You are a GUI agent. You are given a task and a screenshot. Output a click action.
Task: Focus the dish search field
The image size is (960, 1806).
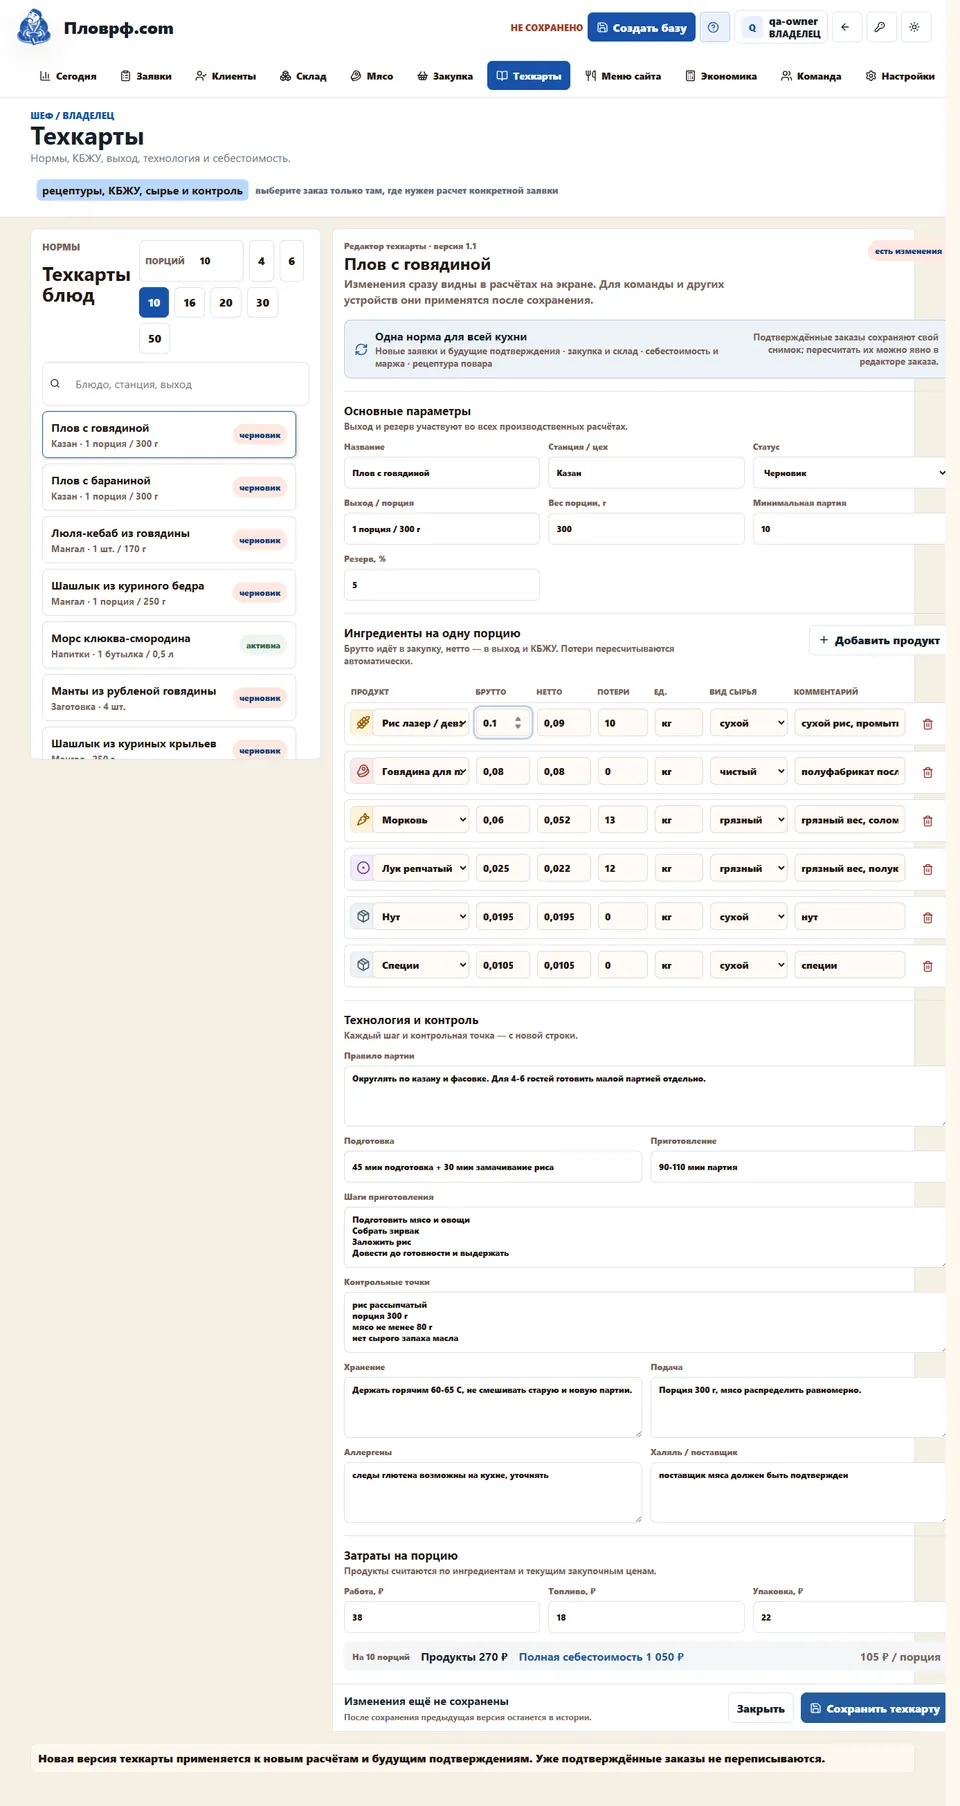point(176,384)
